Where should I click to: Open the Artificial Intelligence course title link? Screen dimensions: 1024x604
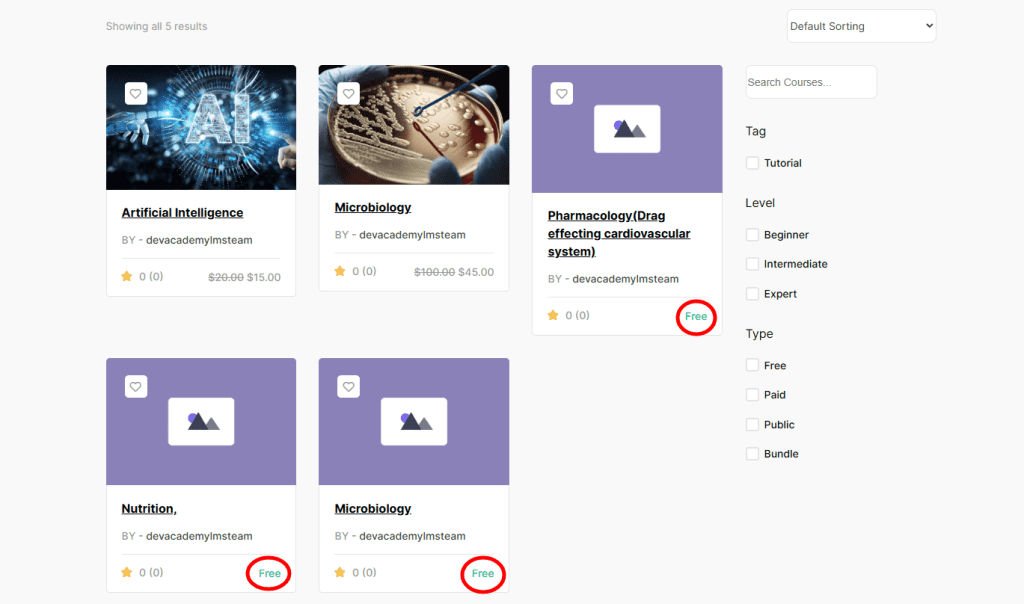pos(182,213)
